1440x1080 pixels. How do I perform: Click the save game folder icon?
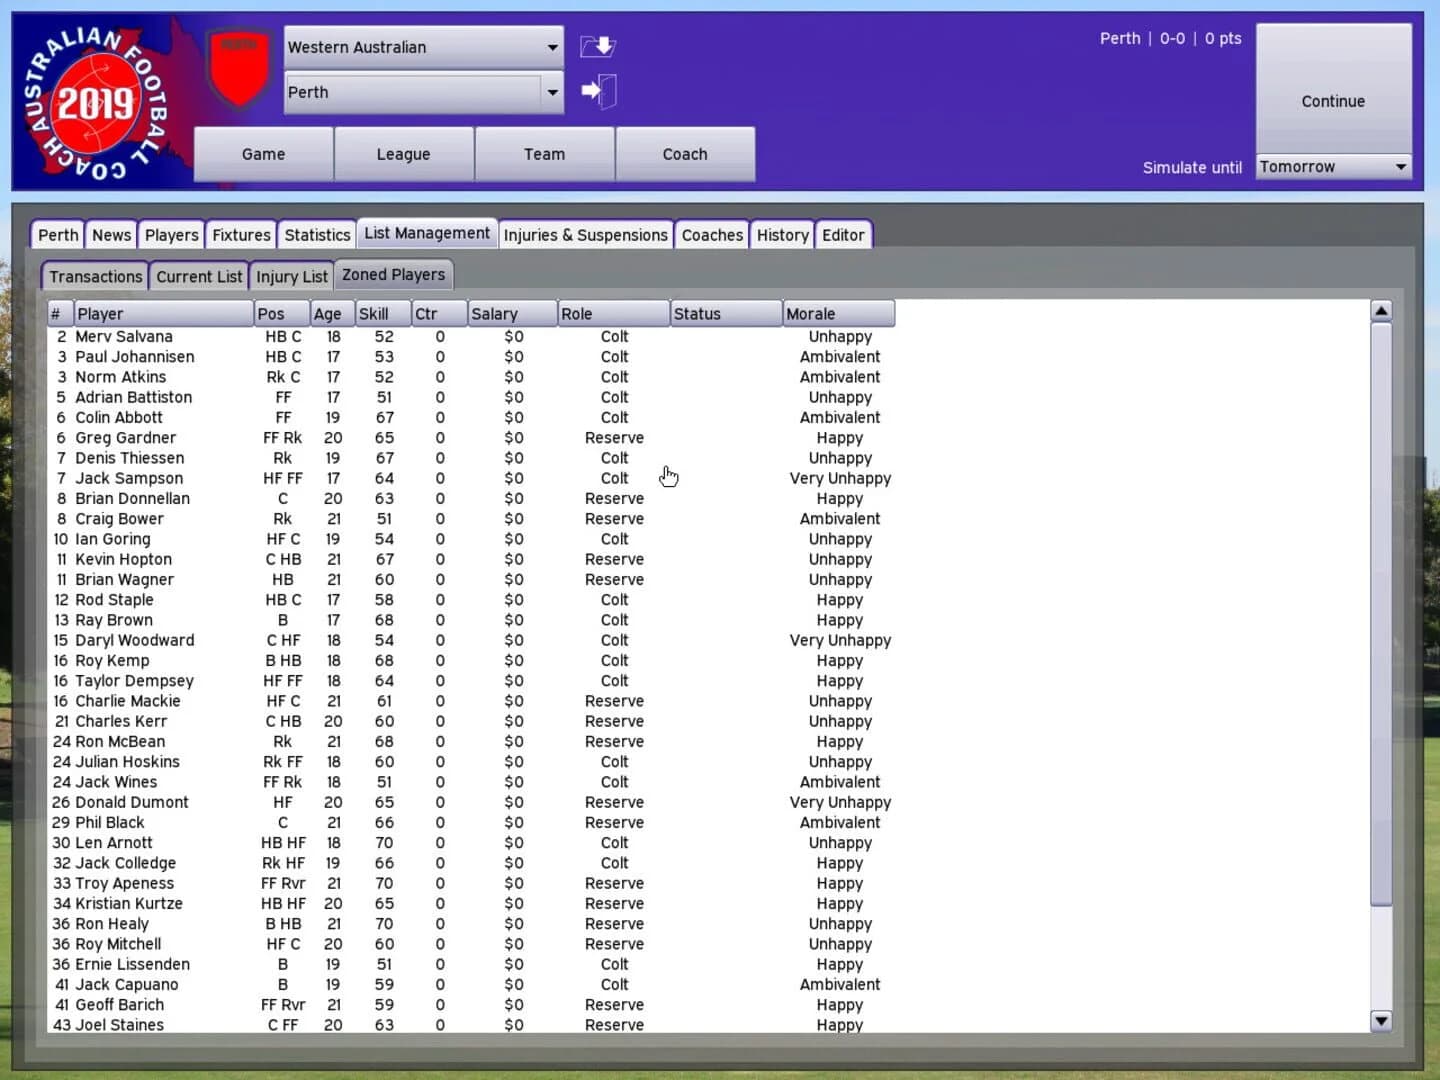tap(597, 46)
